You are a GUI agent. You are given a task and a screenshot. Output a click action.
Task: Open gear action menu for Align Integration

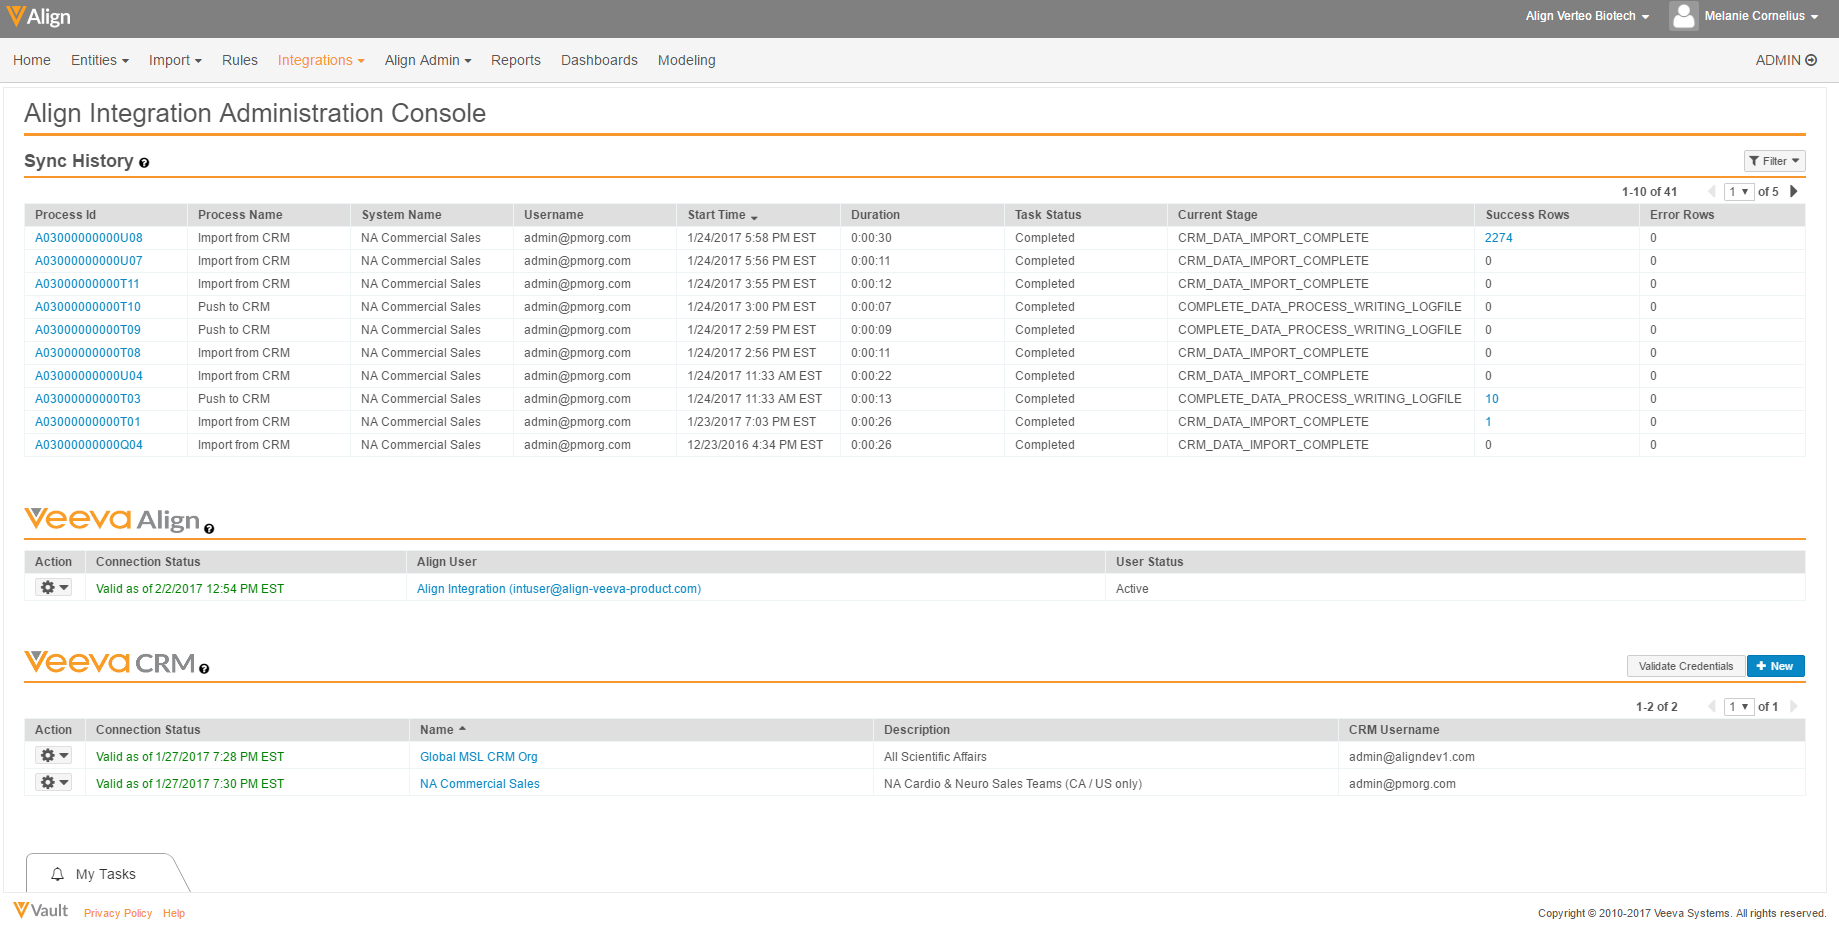pos(54,588)
